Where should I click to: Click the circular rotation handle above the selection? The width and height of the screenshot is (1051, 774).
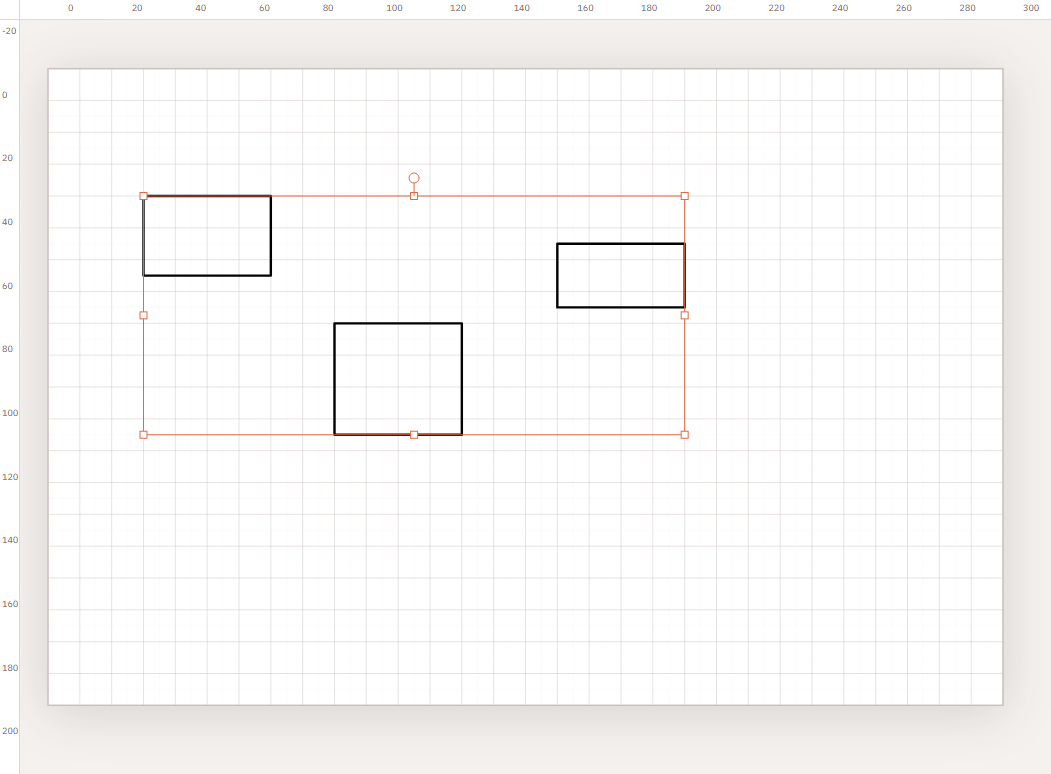[414, 178]
